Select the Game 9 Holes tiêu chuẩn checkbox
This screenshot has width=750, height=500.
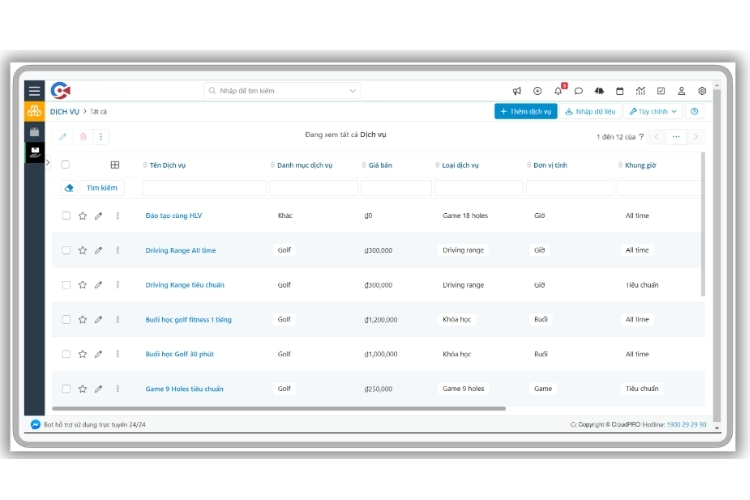pyautogui.click(x=66, y=389)
